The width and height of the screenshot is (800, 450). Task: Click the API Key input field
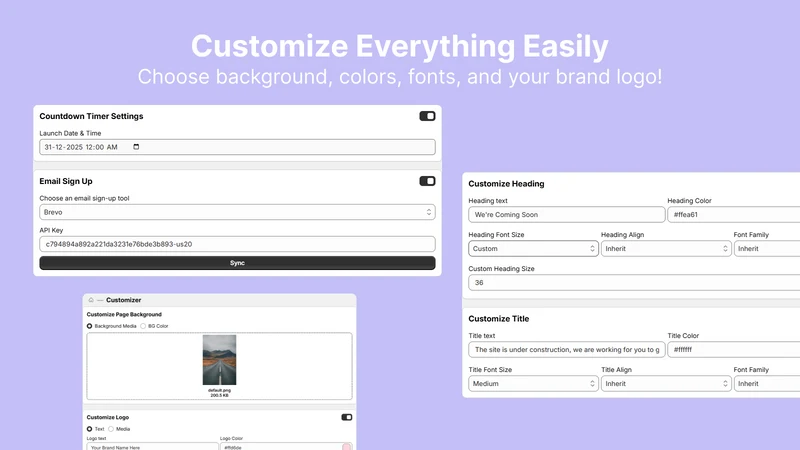[x=237, y=244]
